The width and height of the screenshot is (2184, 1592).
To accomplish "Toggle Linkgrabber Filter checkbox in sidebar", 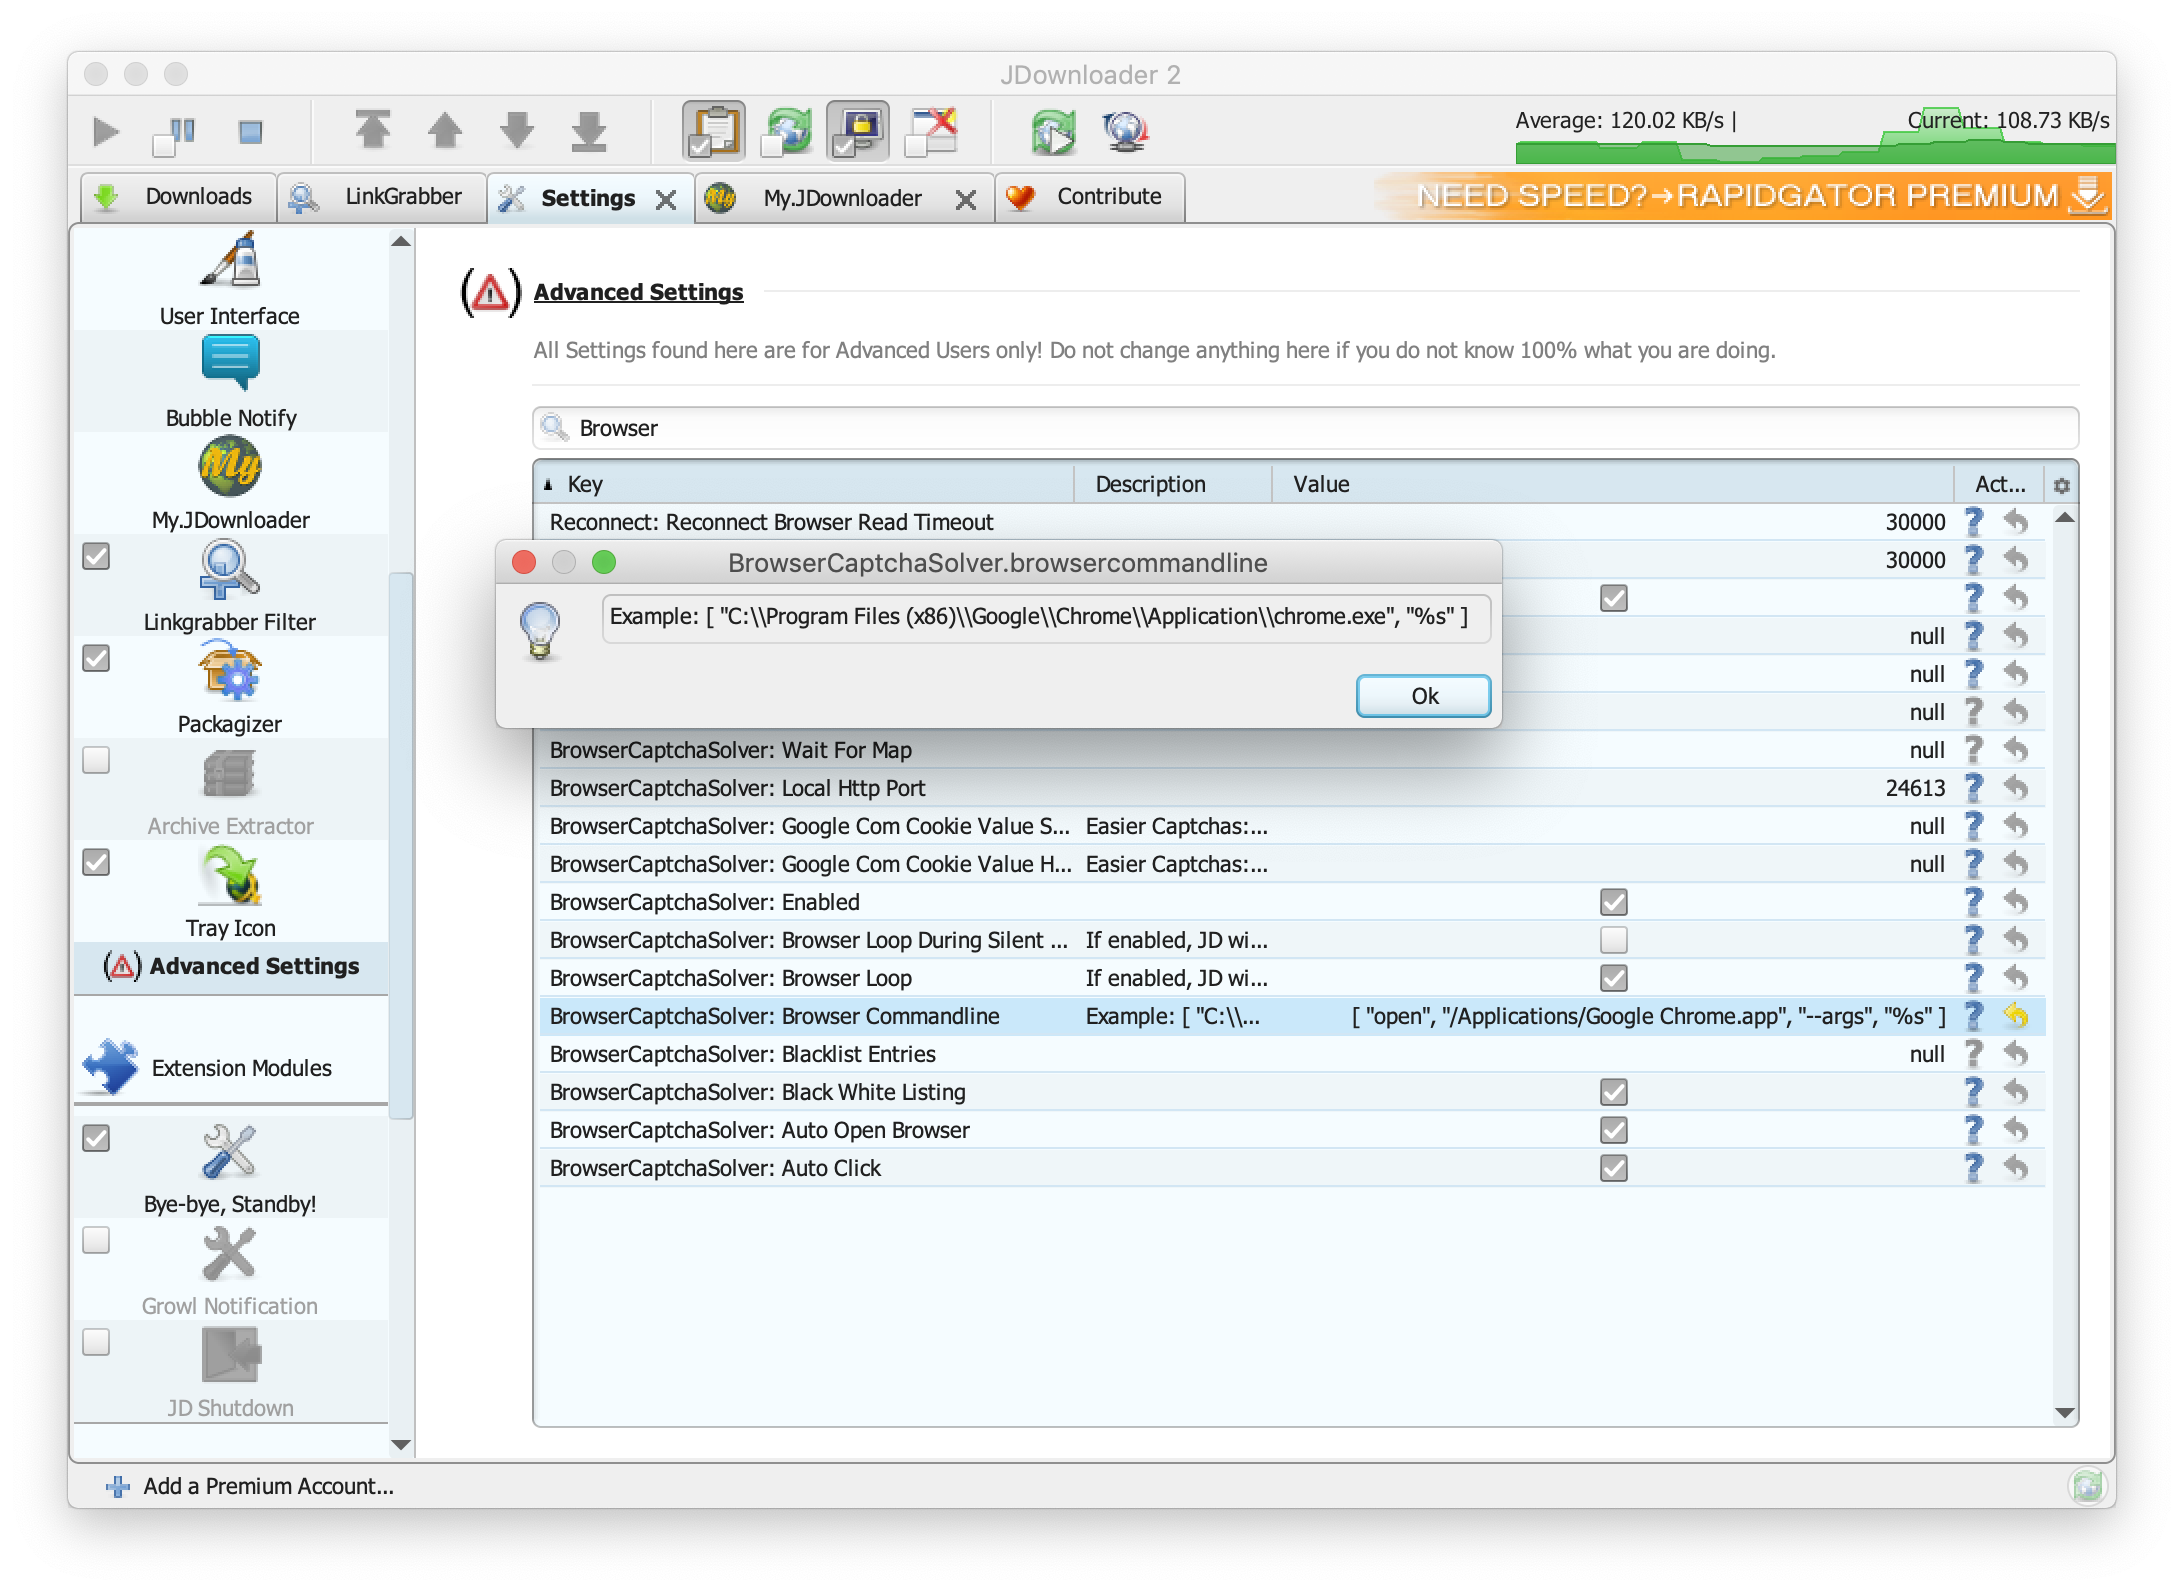I will [96, 556].
